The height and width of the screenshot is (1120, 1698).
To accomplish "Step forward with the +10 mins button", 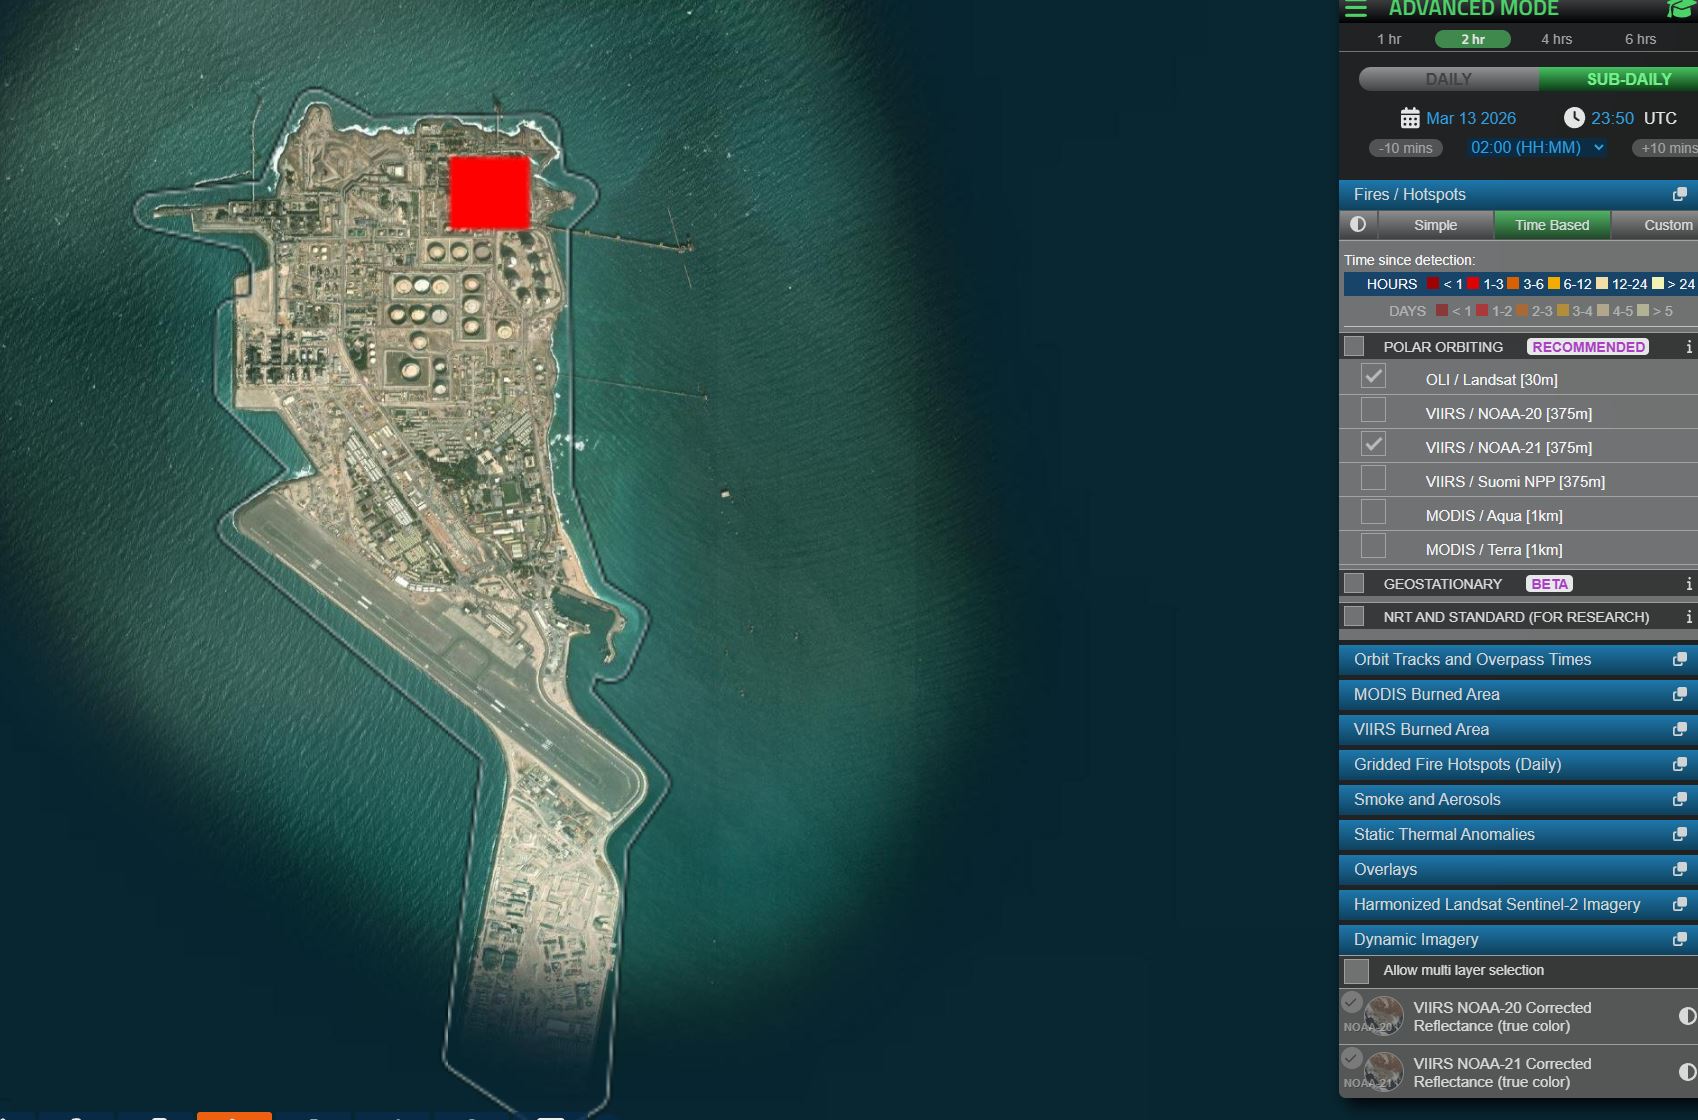I will 1665,148.
